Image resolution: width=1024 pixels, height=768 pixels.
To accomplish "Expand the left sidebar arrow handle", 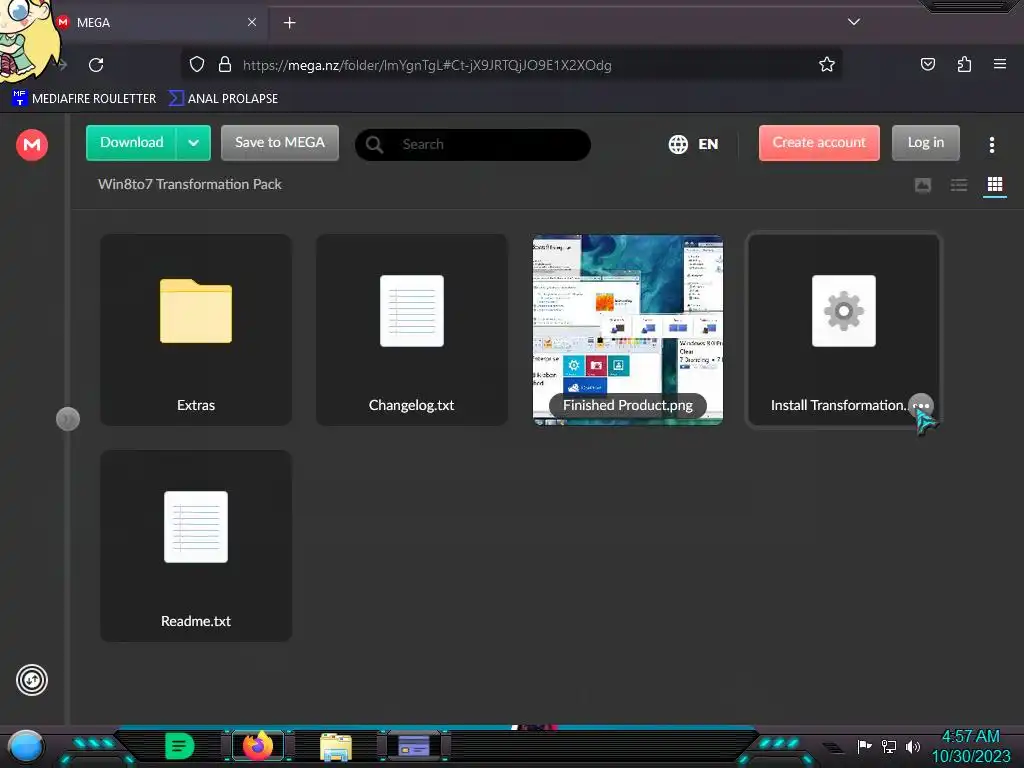I will point(68,419).
